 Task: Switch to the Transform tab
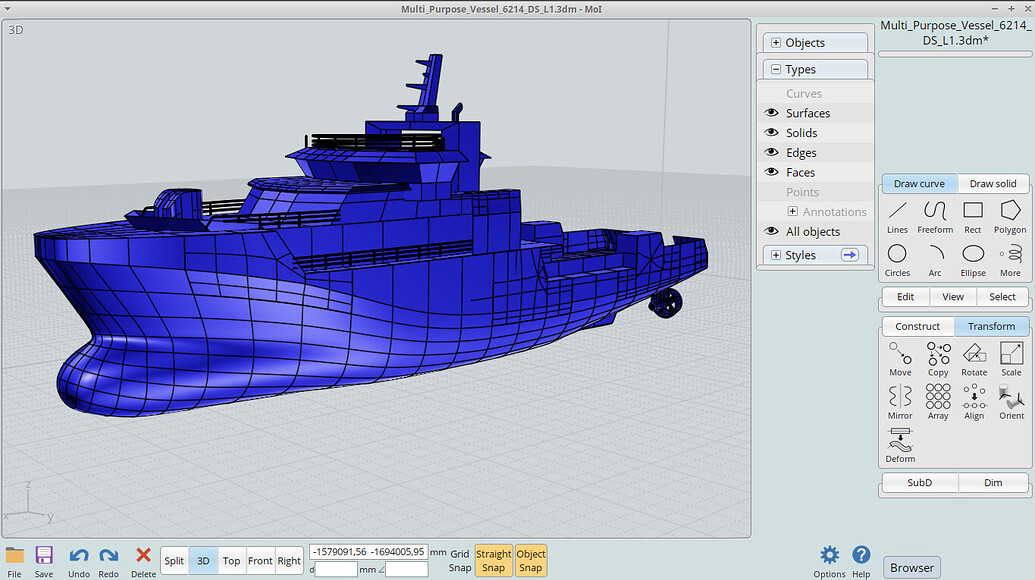[991, 326]
